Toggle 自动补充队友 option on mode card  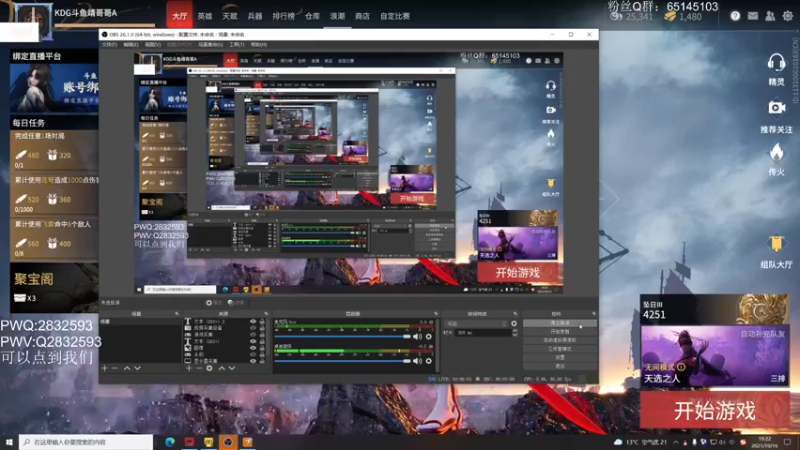pyautogui.click(x=762, y=334)
